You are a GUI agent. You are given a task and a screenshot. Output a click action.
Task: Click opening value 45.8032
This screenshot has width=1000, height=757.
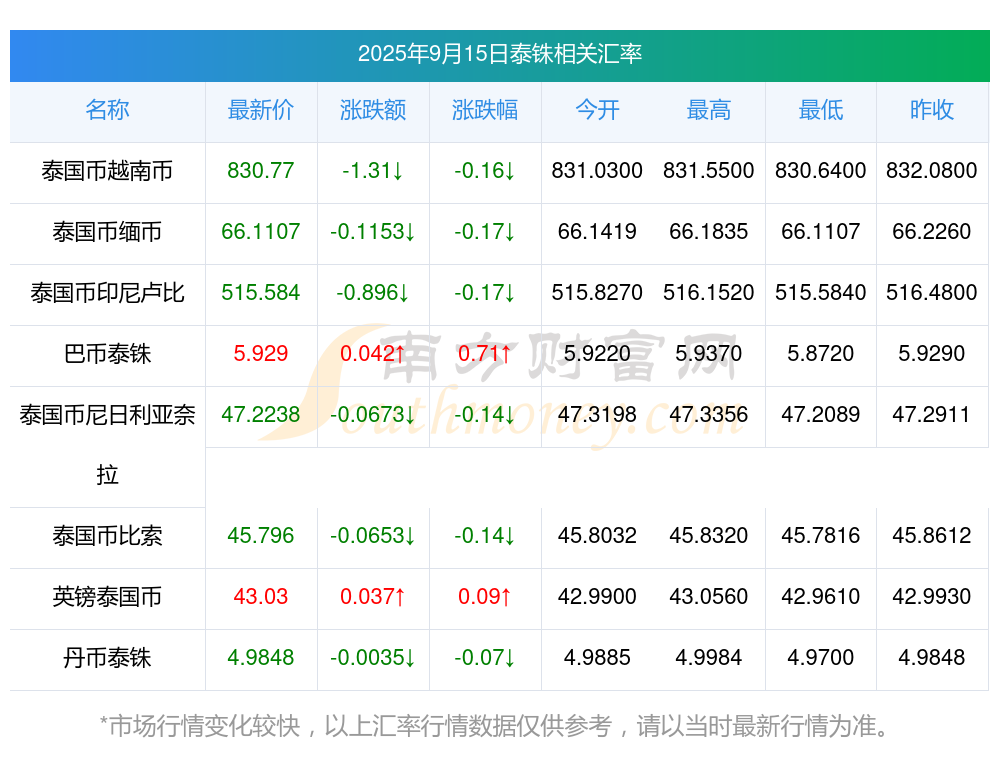[x=597, y=536]
